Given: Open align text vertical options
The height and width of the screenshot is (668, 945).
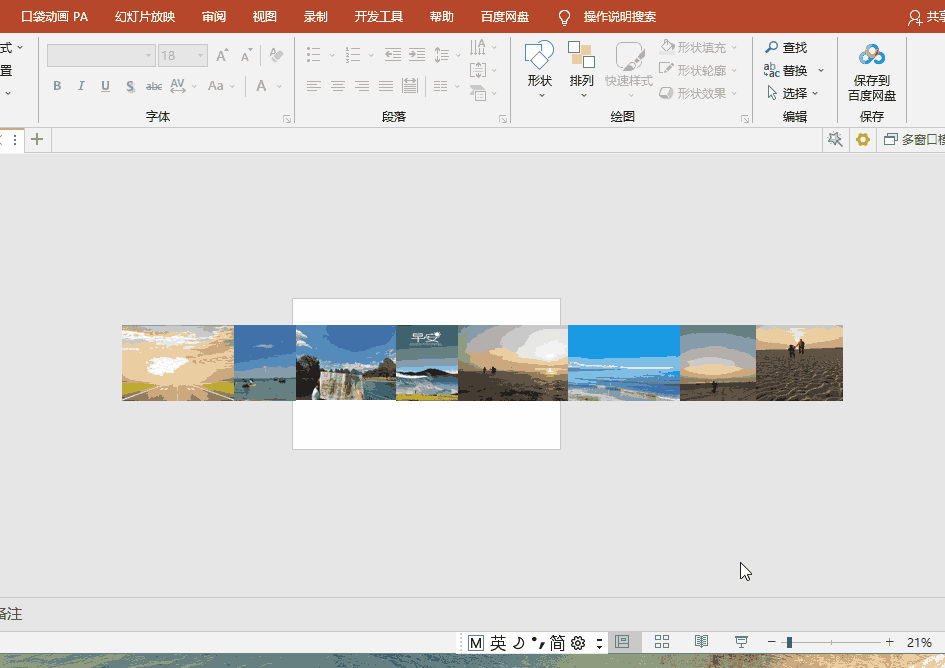Looking at the screenshot, I should pos(483,71).
